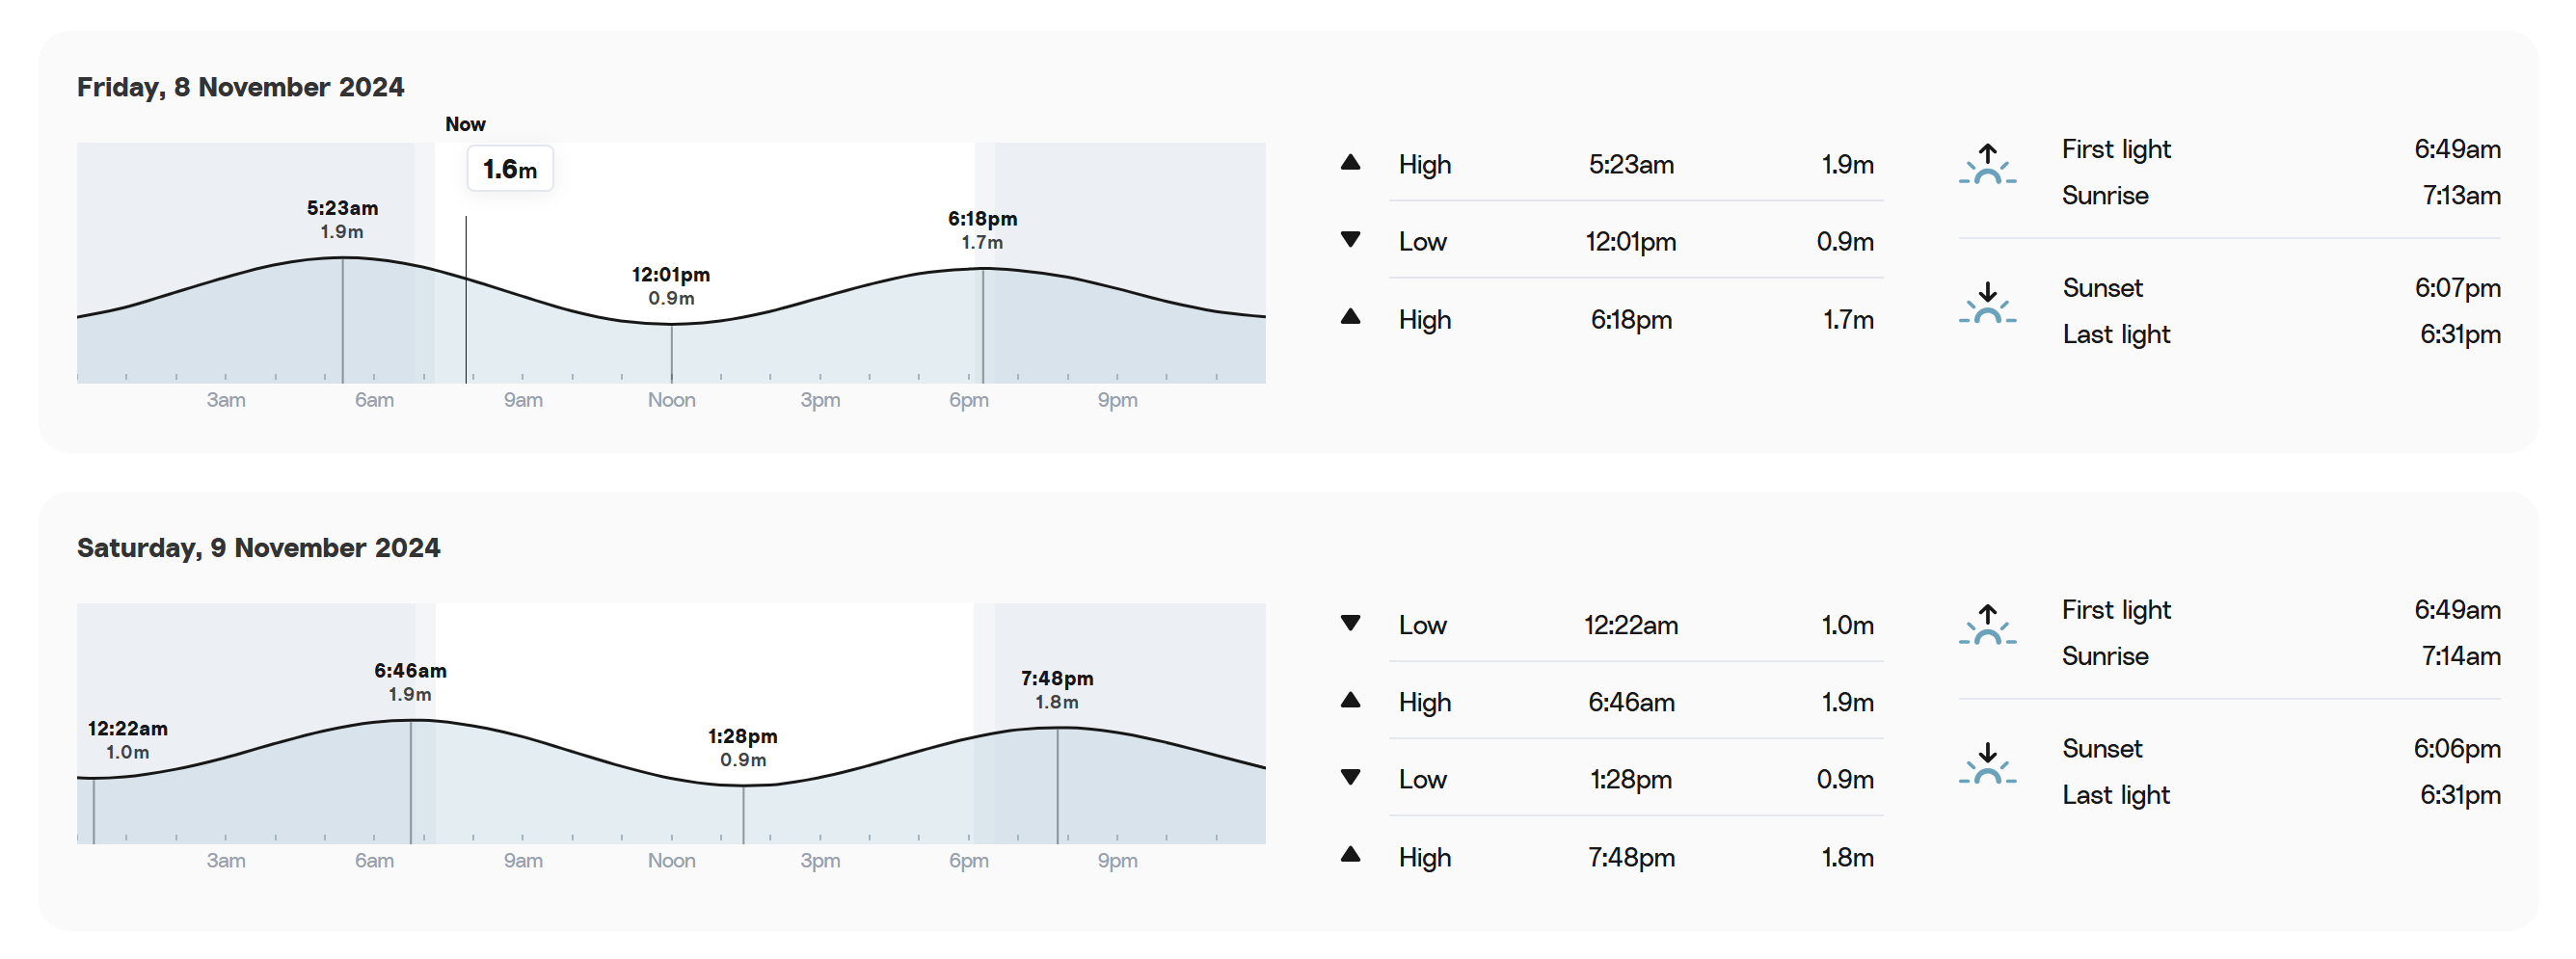This screenshot has width=2576, height=959.
Task: Click down-arrow icon beside Saturday 1:28pm Low
Action: (1350, 777)
